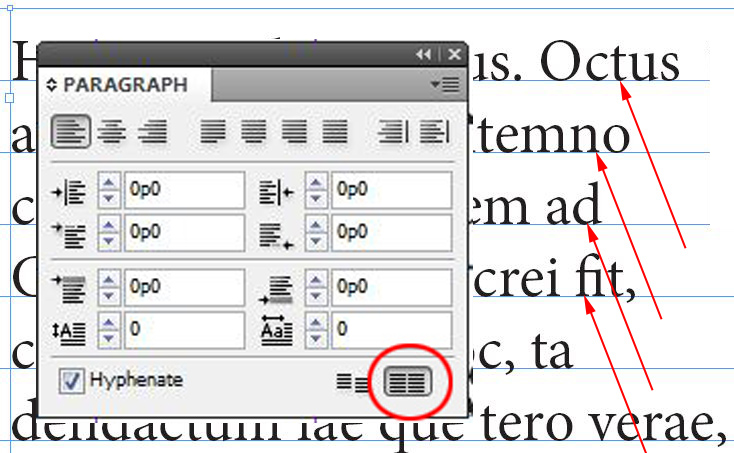
Task: Click the Space After value field
Action: click(391, 287)
